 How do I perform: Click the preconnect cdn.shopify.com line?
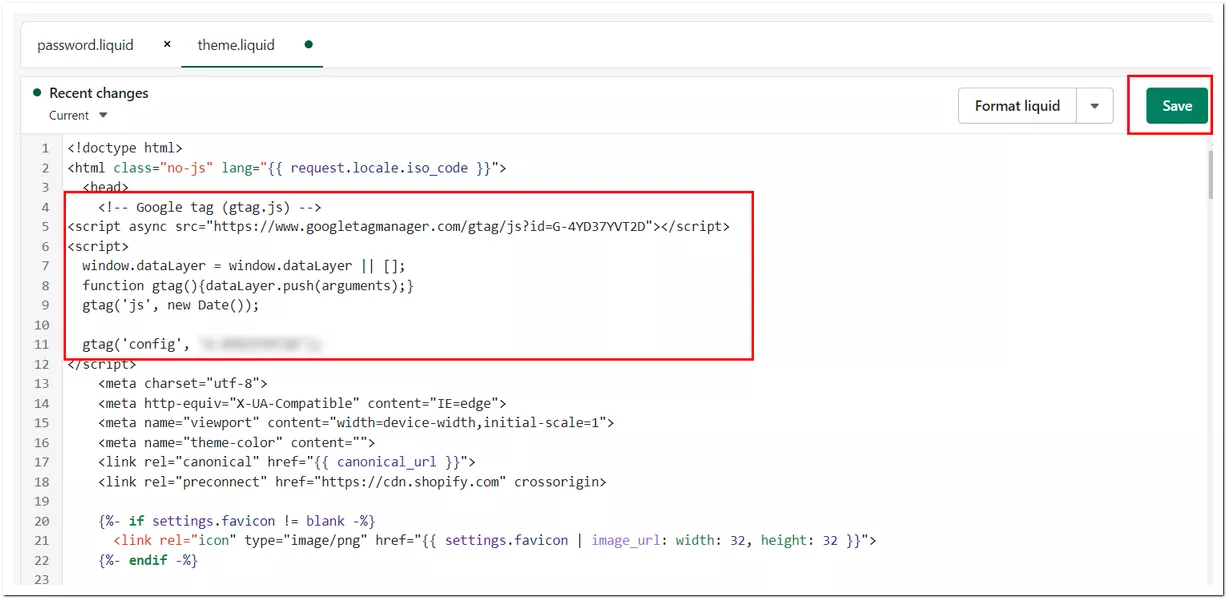pos(352,481)
